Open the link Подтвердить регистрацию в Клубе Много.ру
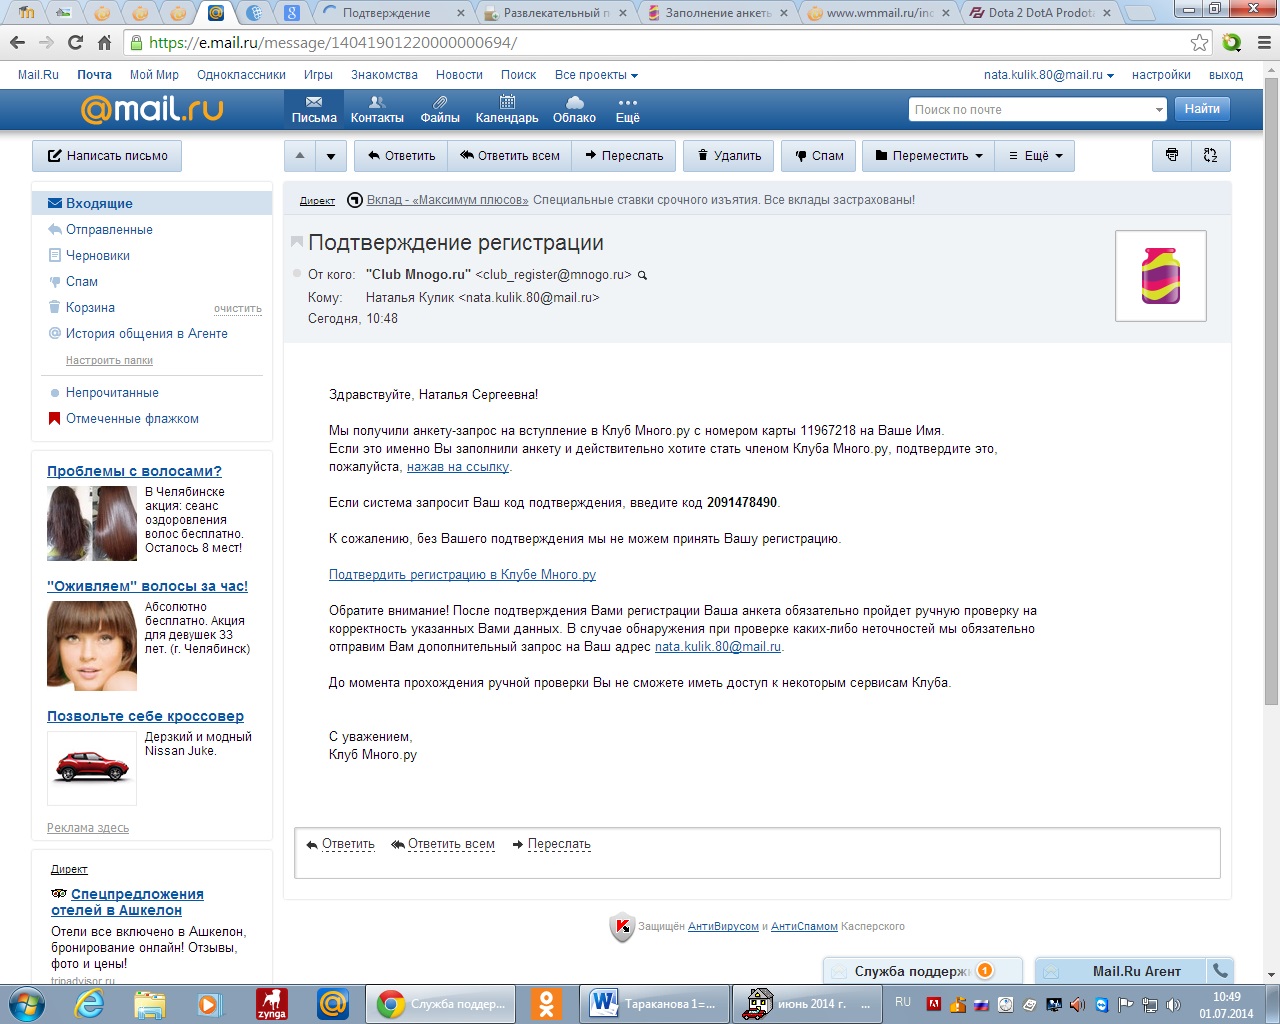 (x=462, y=575)
